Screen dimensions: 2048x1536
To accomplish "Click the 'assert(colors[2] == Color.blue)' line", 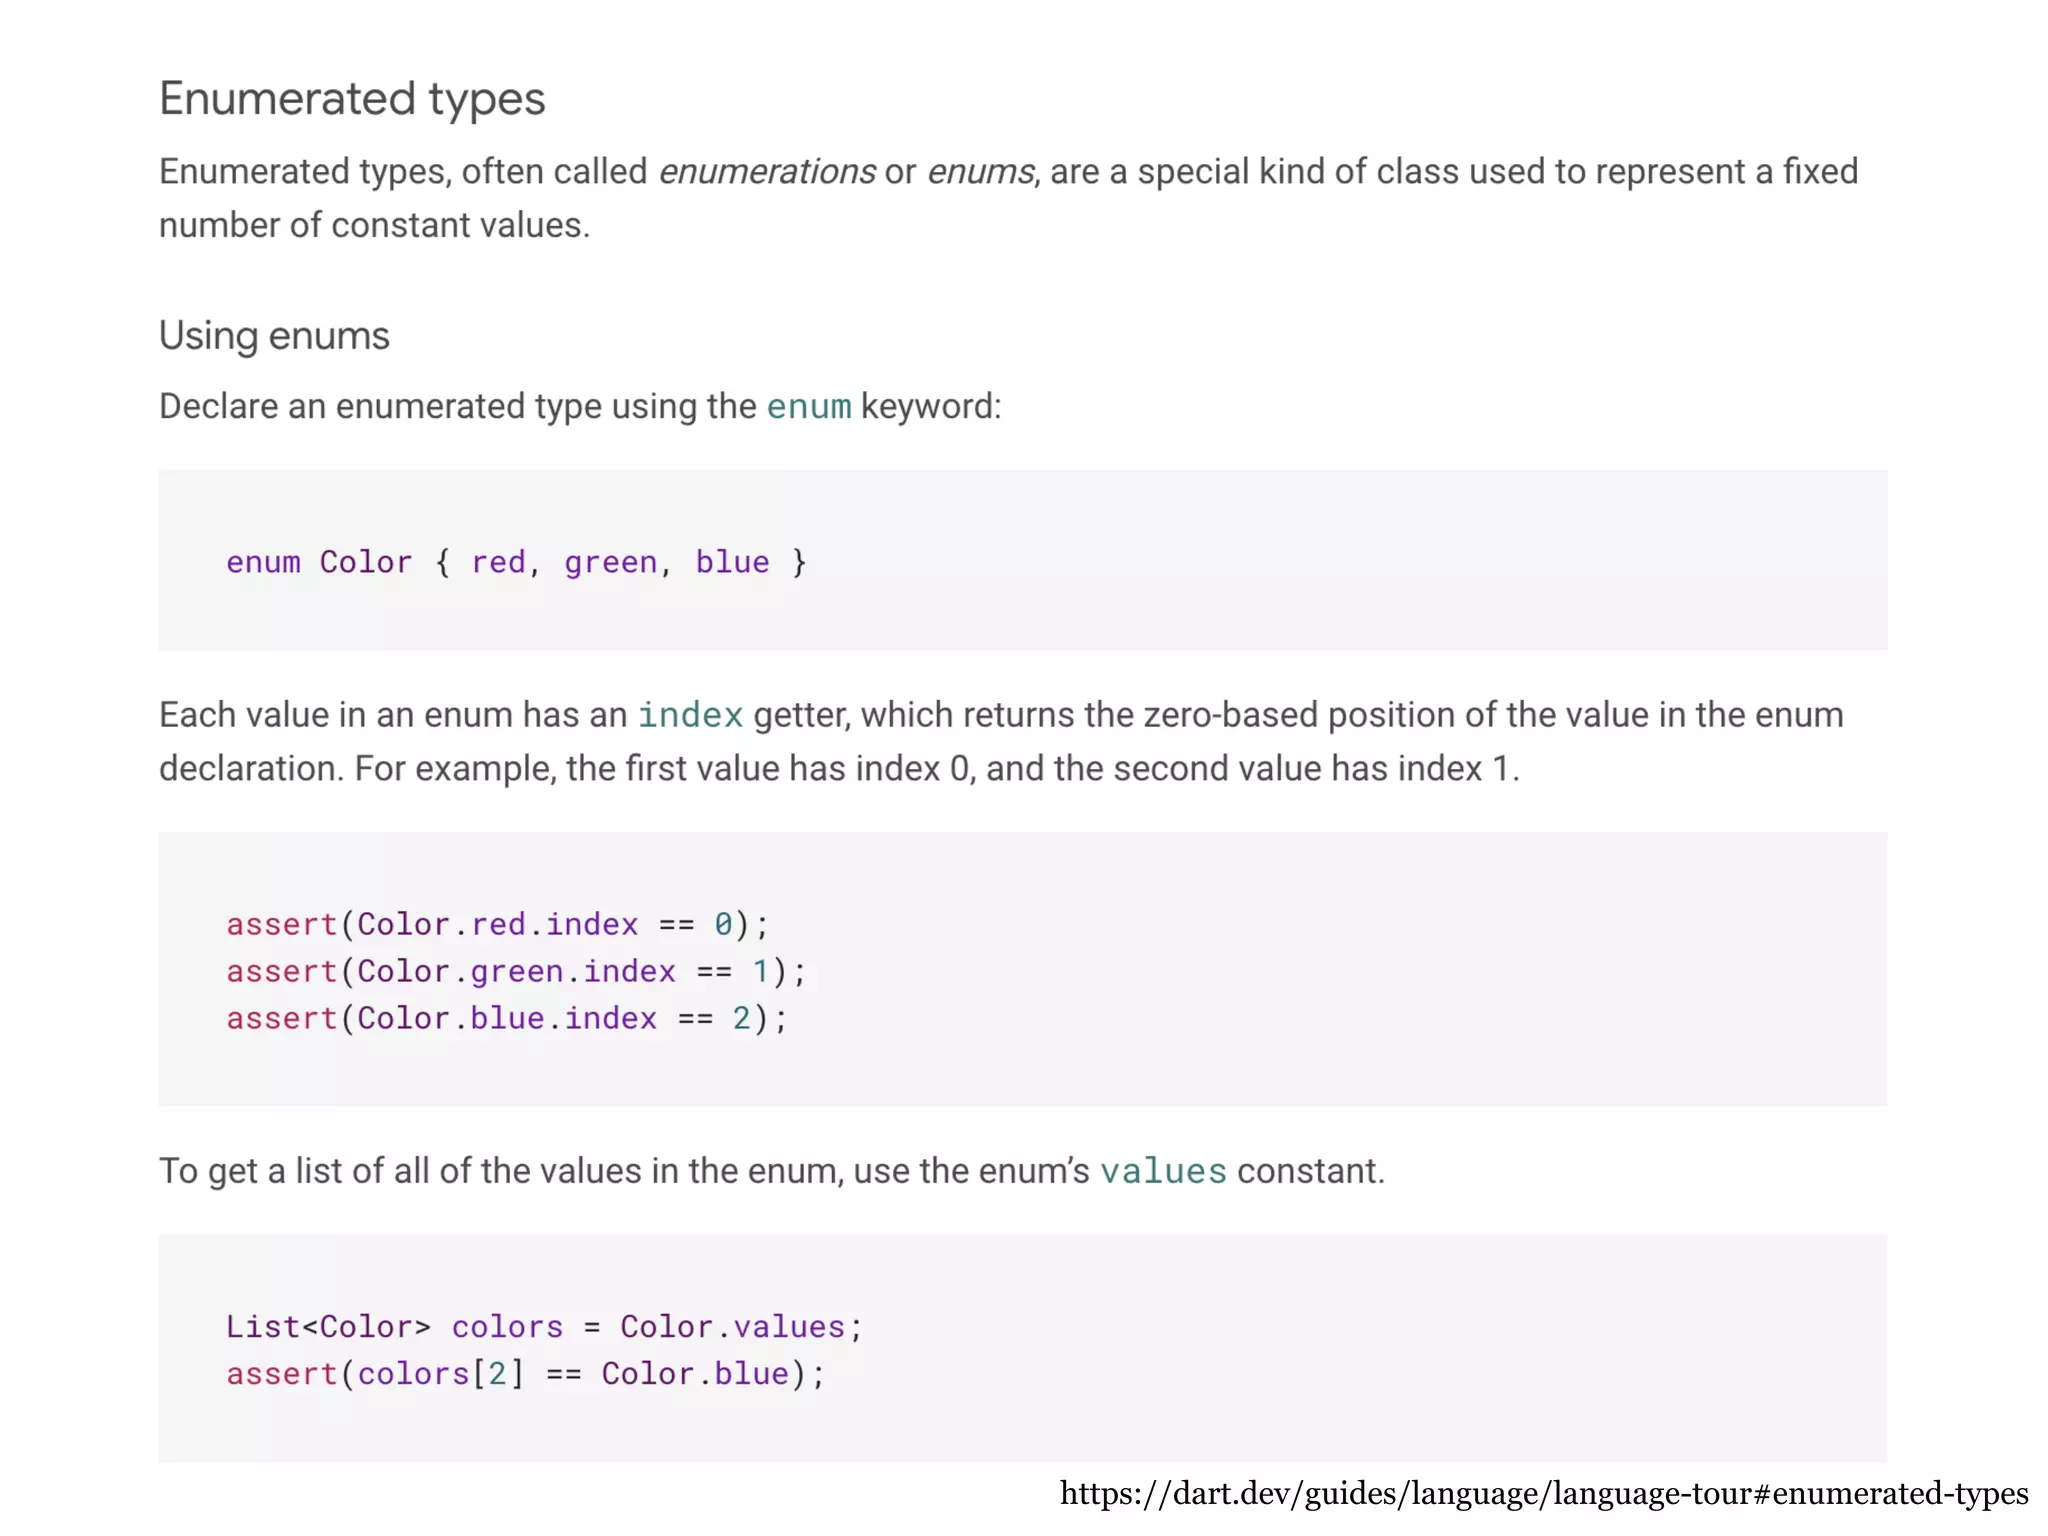I will pyautogui.click(x=525, y=1374).
